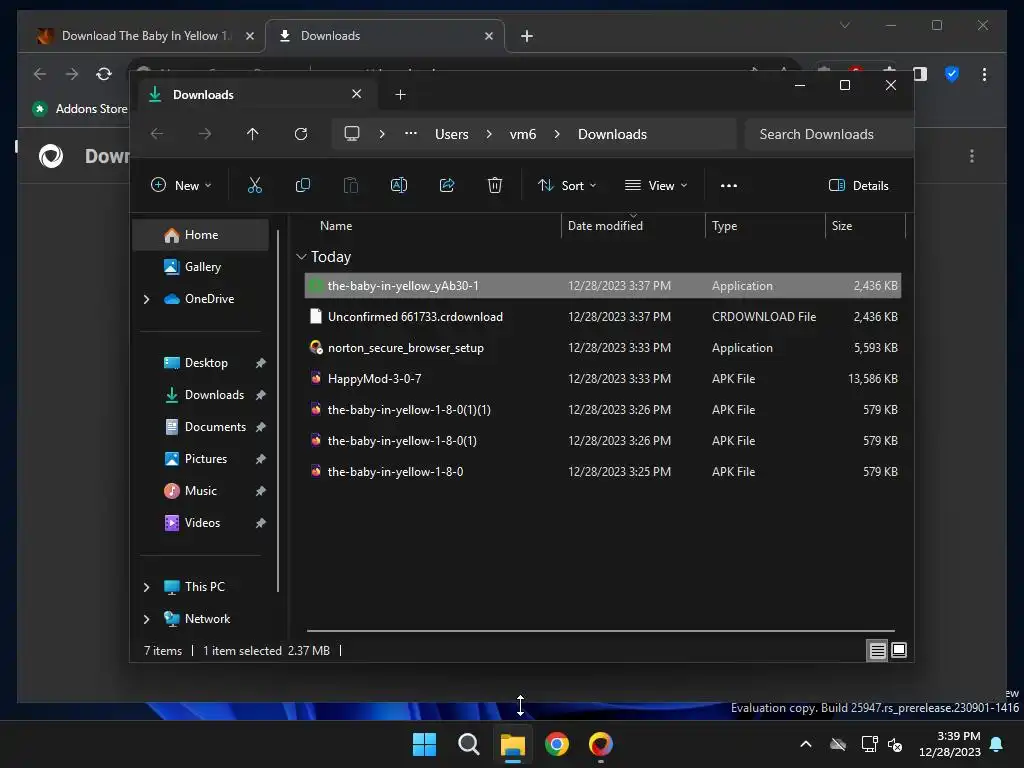Image resolution: width=1024 pixels, height=768 pixels.
Task: Open the taskbar clock showing 3:39 PM
Action: (x=950, y=744)
